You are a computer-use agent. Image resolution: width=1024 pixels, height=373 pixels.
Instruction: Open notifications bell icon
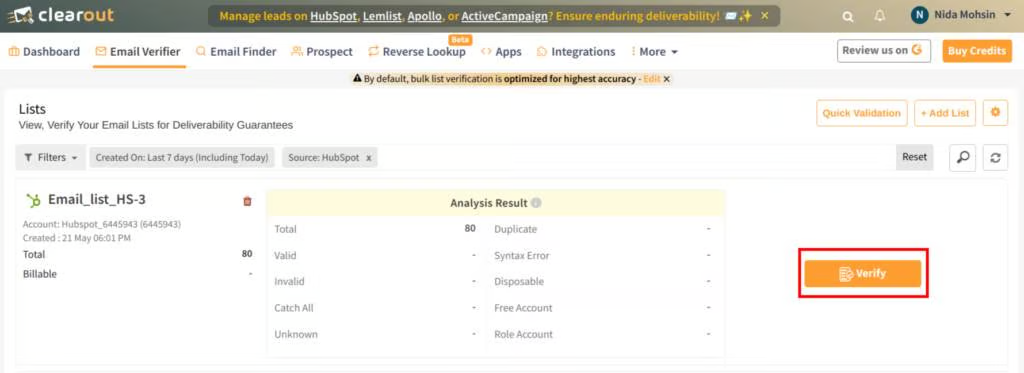880,16
